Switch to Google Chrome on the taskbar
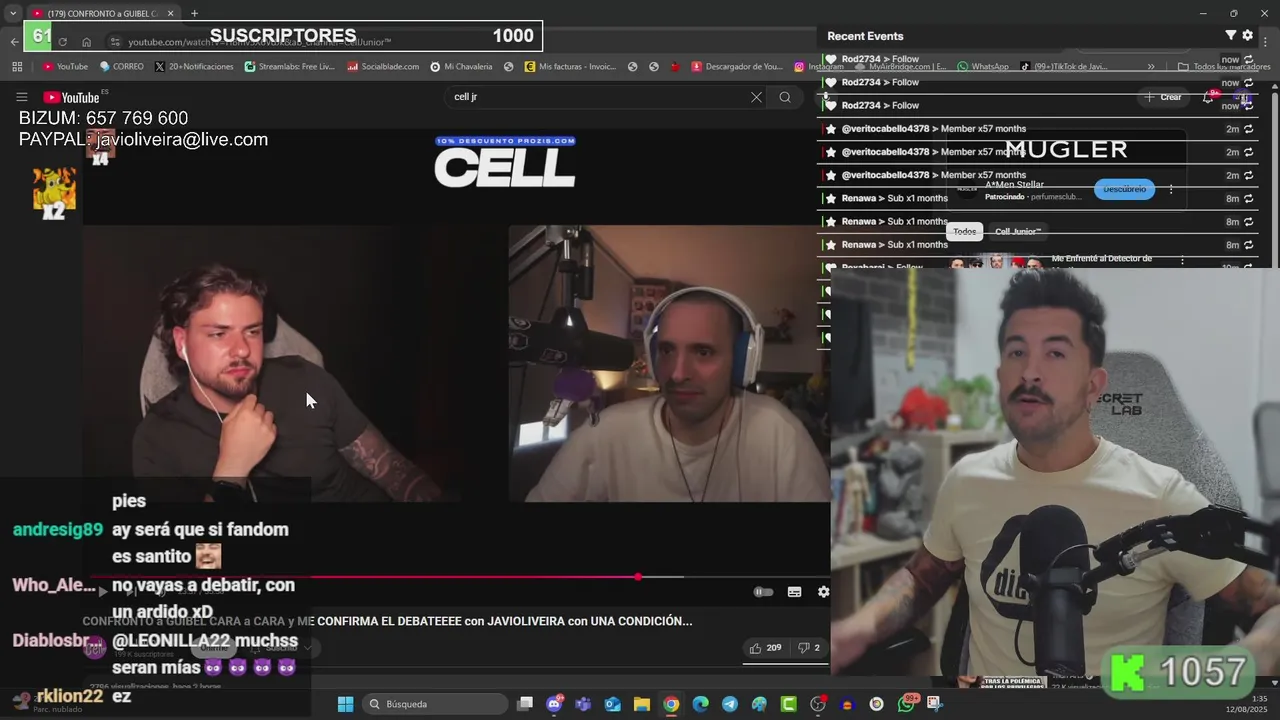This screenshot has height=720, width=1280. pos(671,704)
